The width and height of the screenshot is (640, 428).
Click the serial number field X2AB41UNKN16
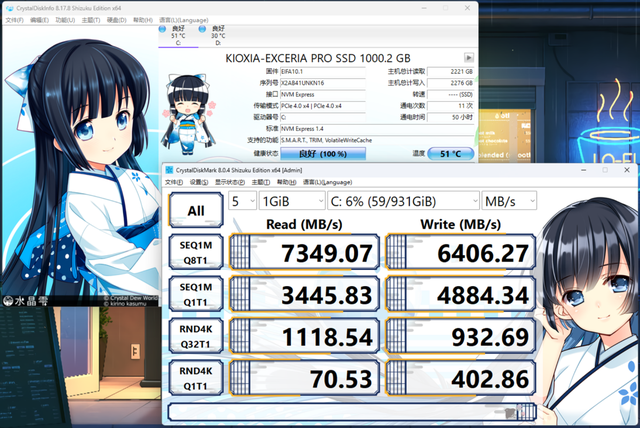click(323, 83)
